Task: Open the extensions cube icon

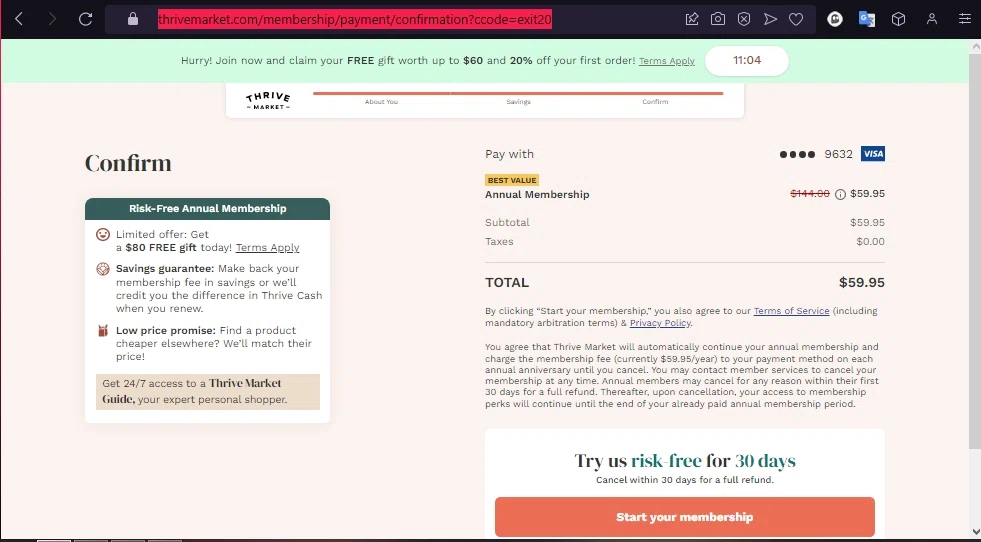Action: point(898,19)
